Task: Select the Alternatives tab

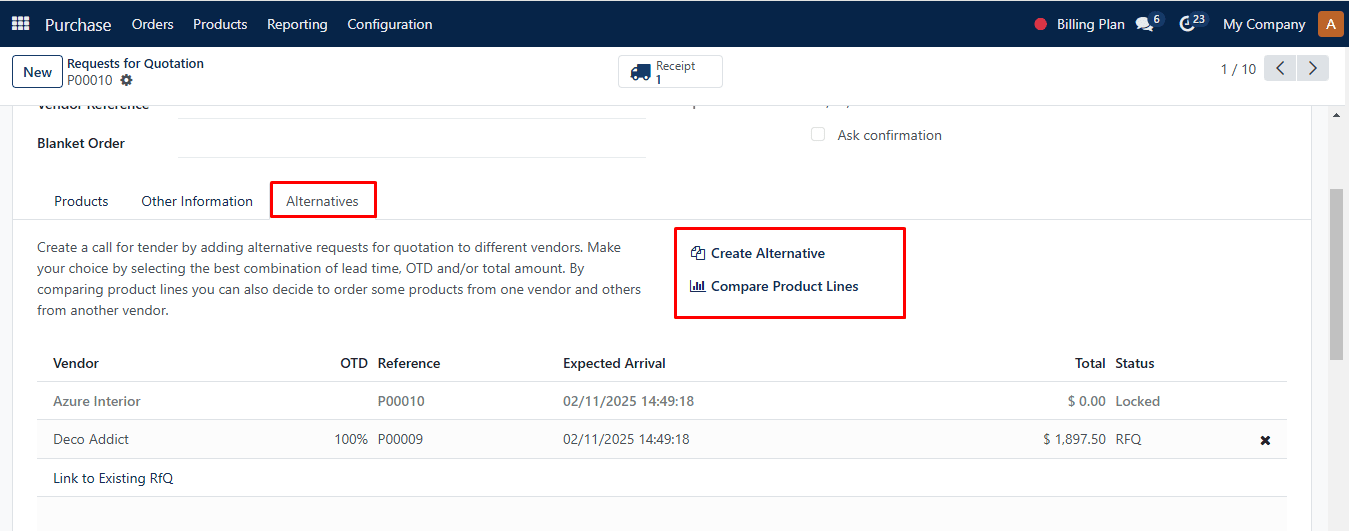Action: click(x=322, y=201)
